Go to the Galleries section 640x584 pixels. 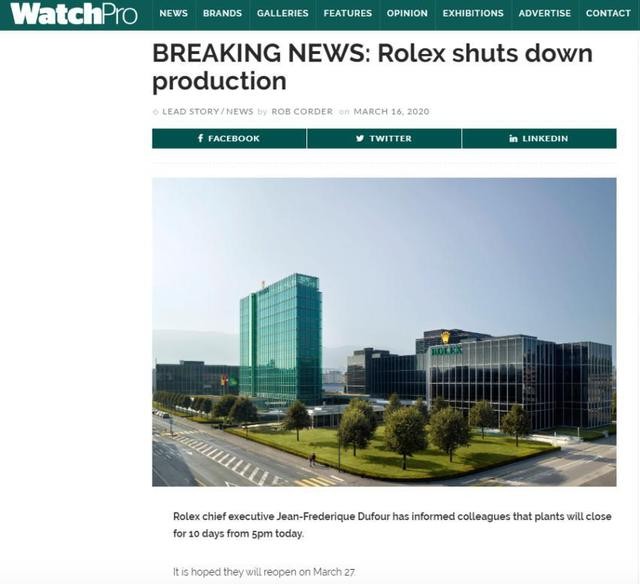[x=282, y=13]
